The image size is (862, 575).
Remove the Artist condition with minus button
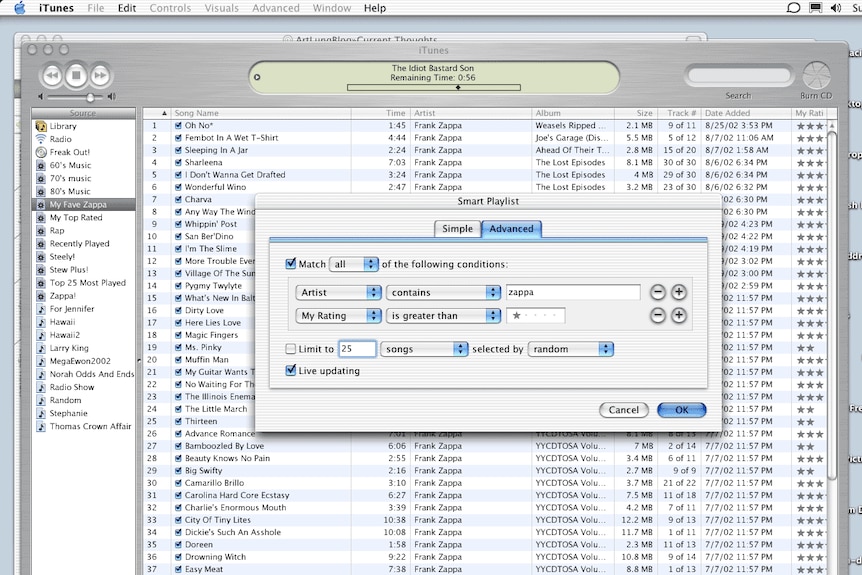[x=657, y=292]
